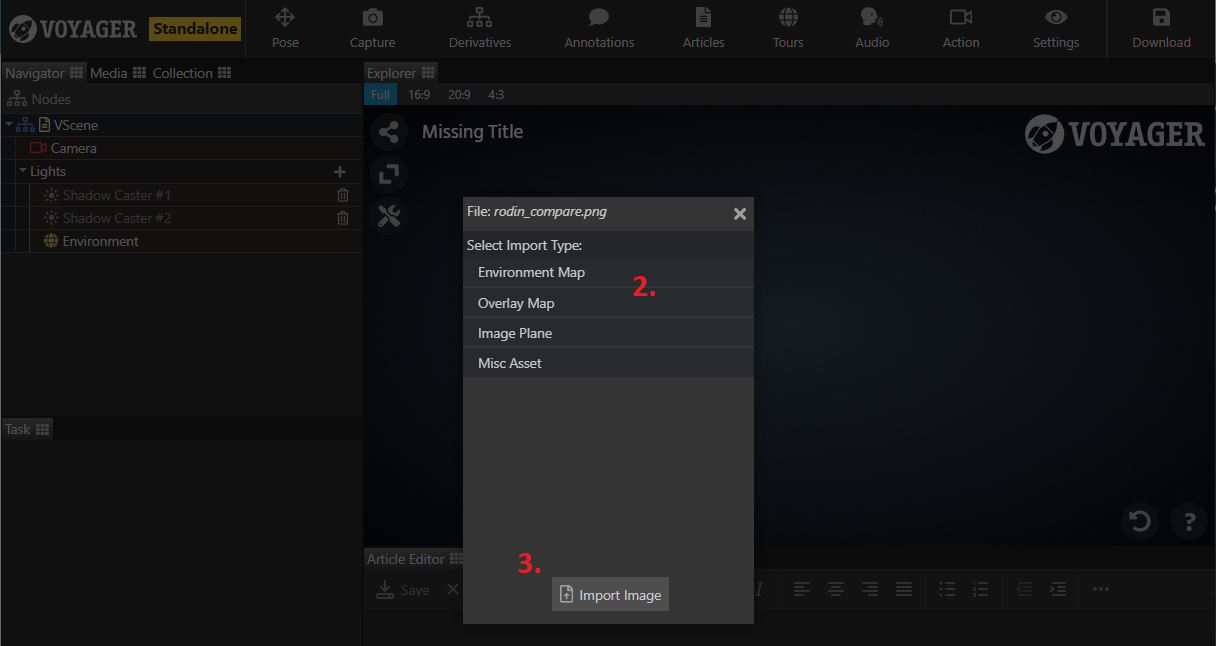Align text left in Article Editor
This screenshot has width=1216, height=646.
point(802,589)
